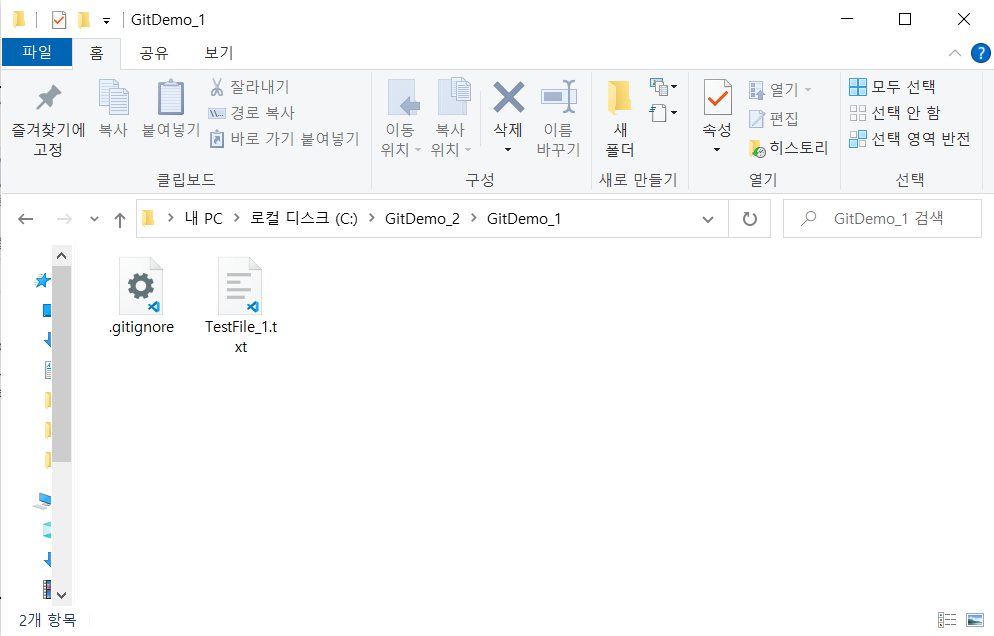Click the GitDemo_1 검색 search box

(x=882, y=219)
